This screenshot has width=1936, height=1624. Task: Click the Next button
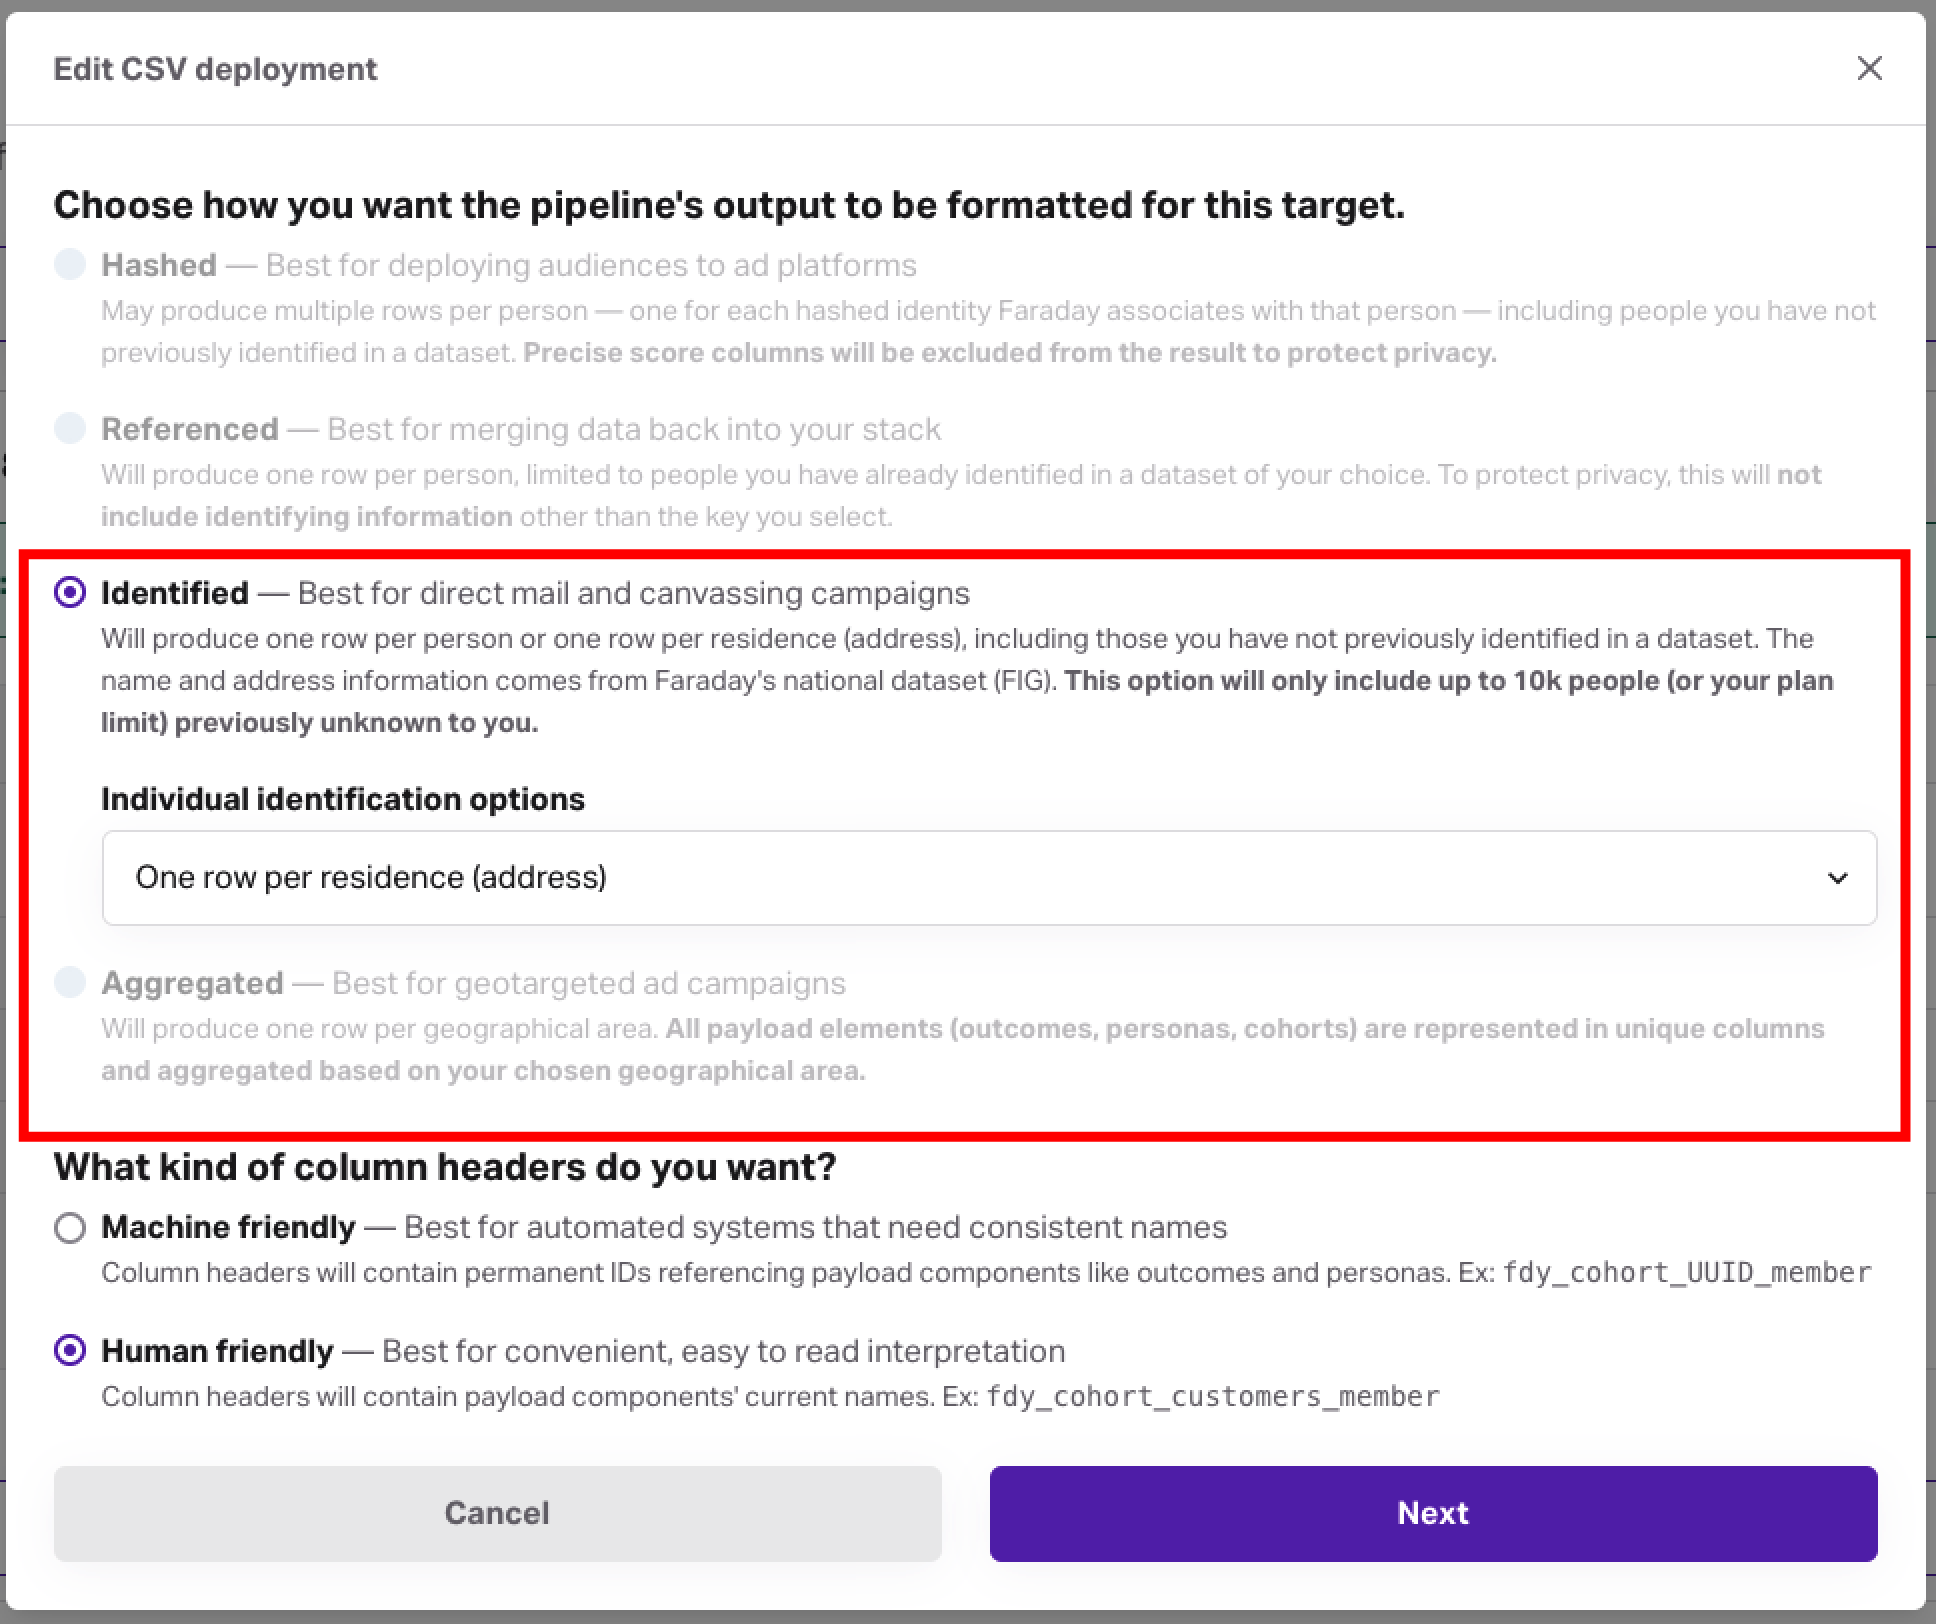pos(1433,1513)
